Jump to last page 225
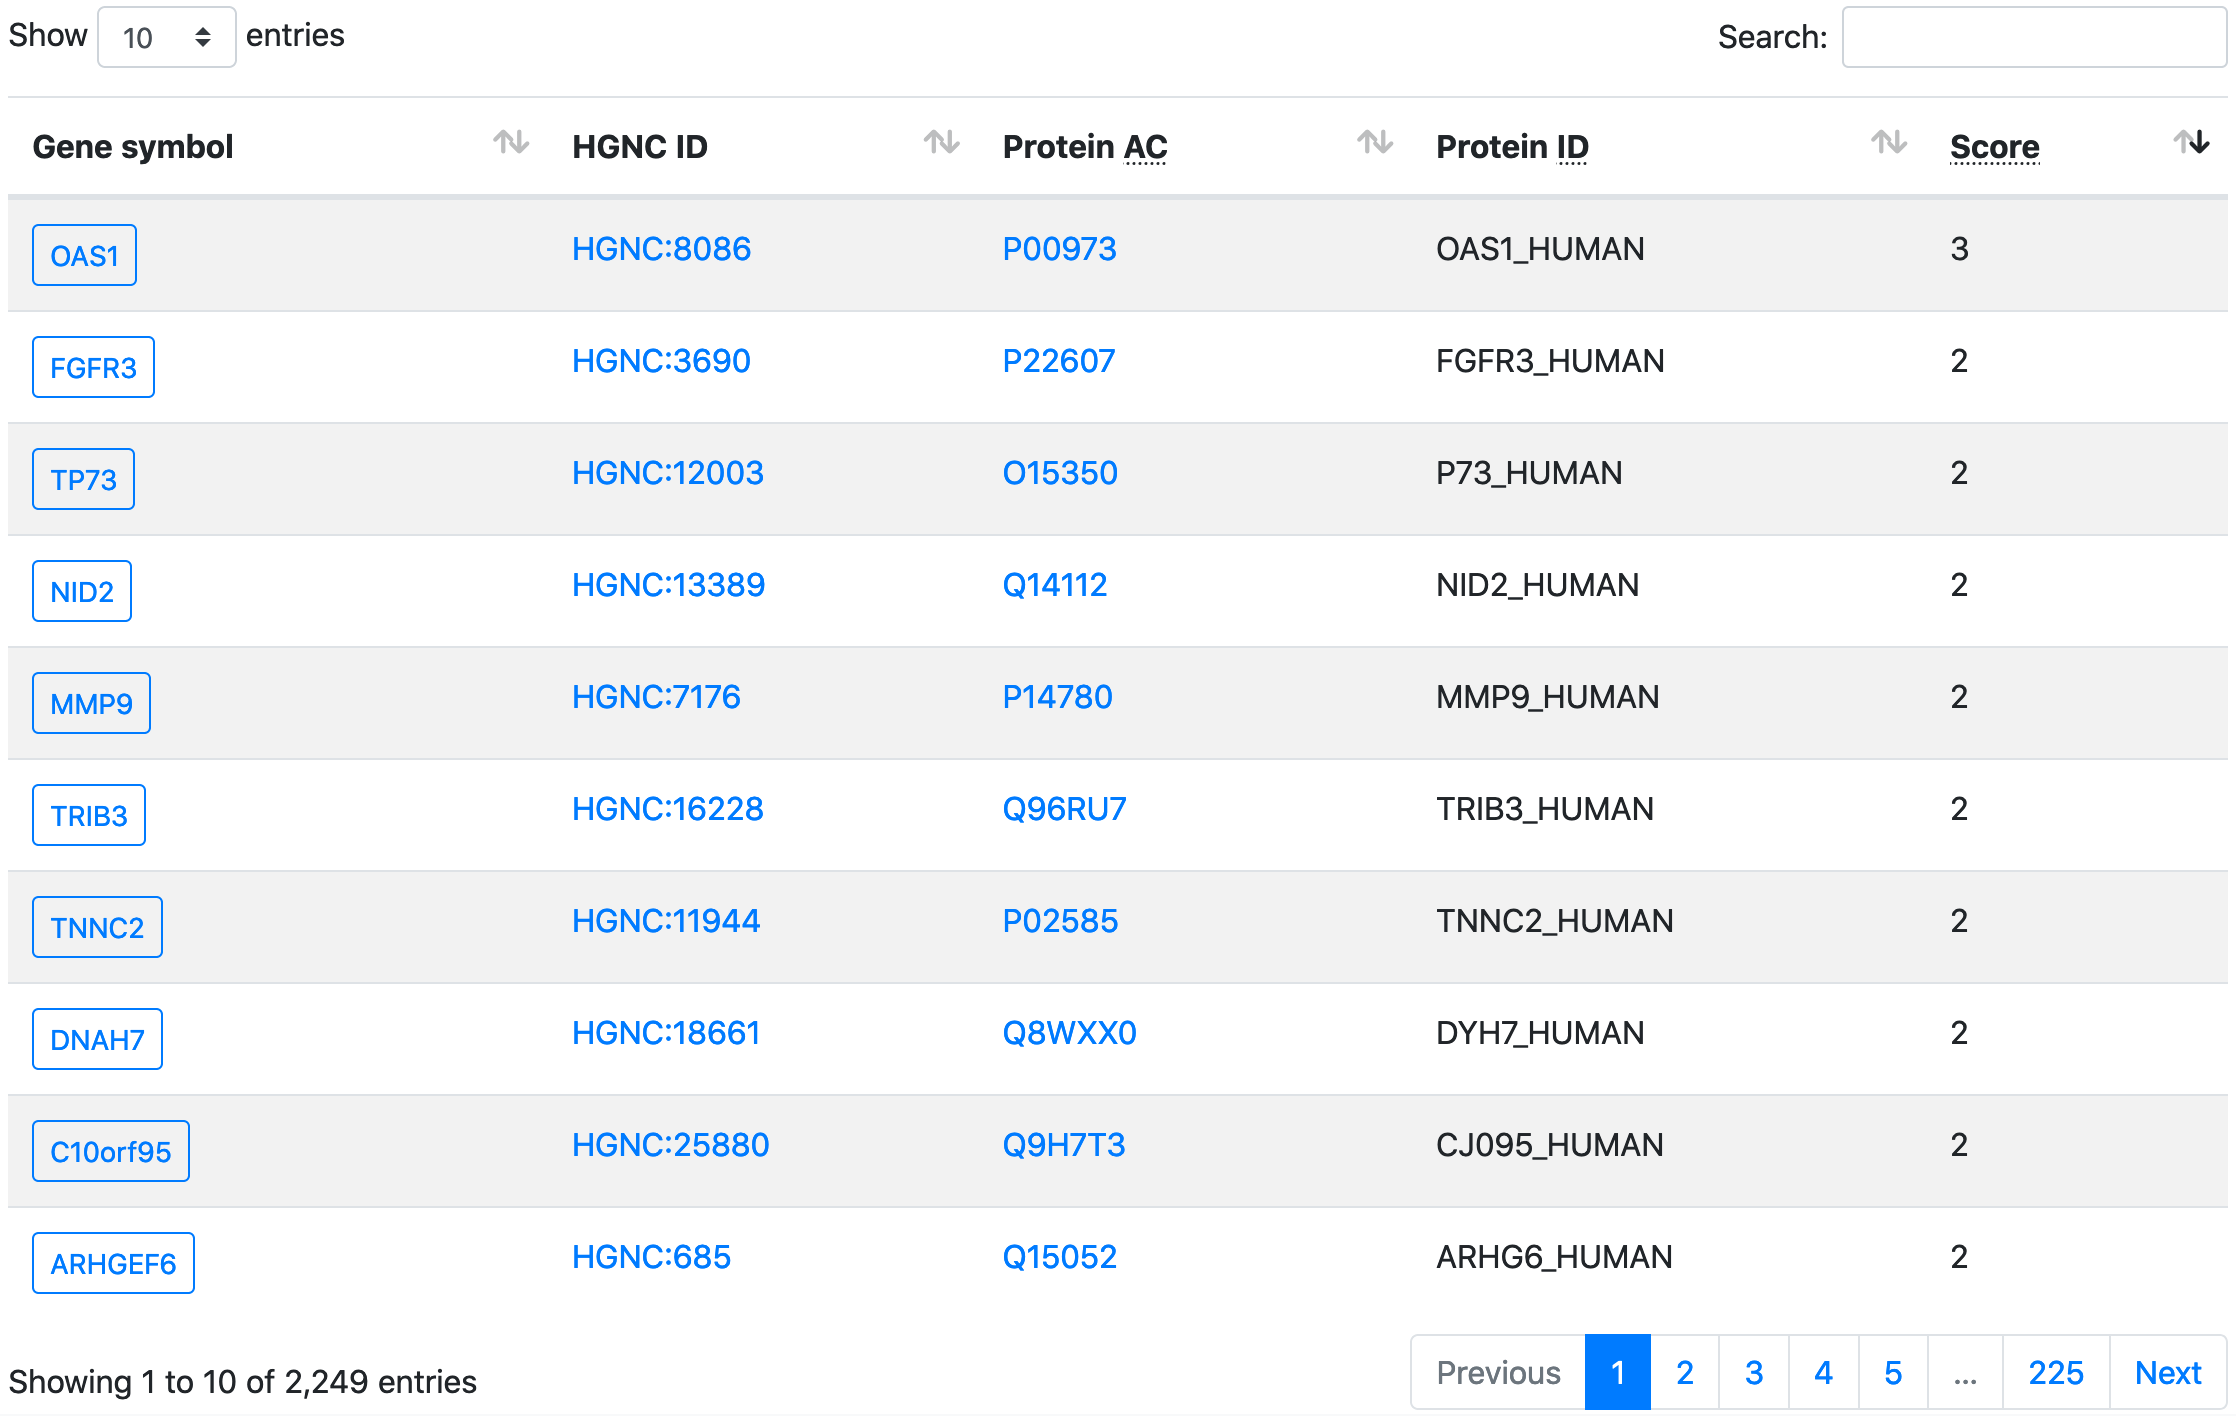 pyautogui.click(x=2056, y=1373)
